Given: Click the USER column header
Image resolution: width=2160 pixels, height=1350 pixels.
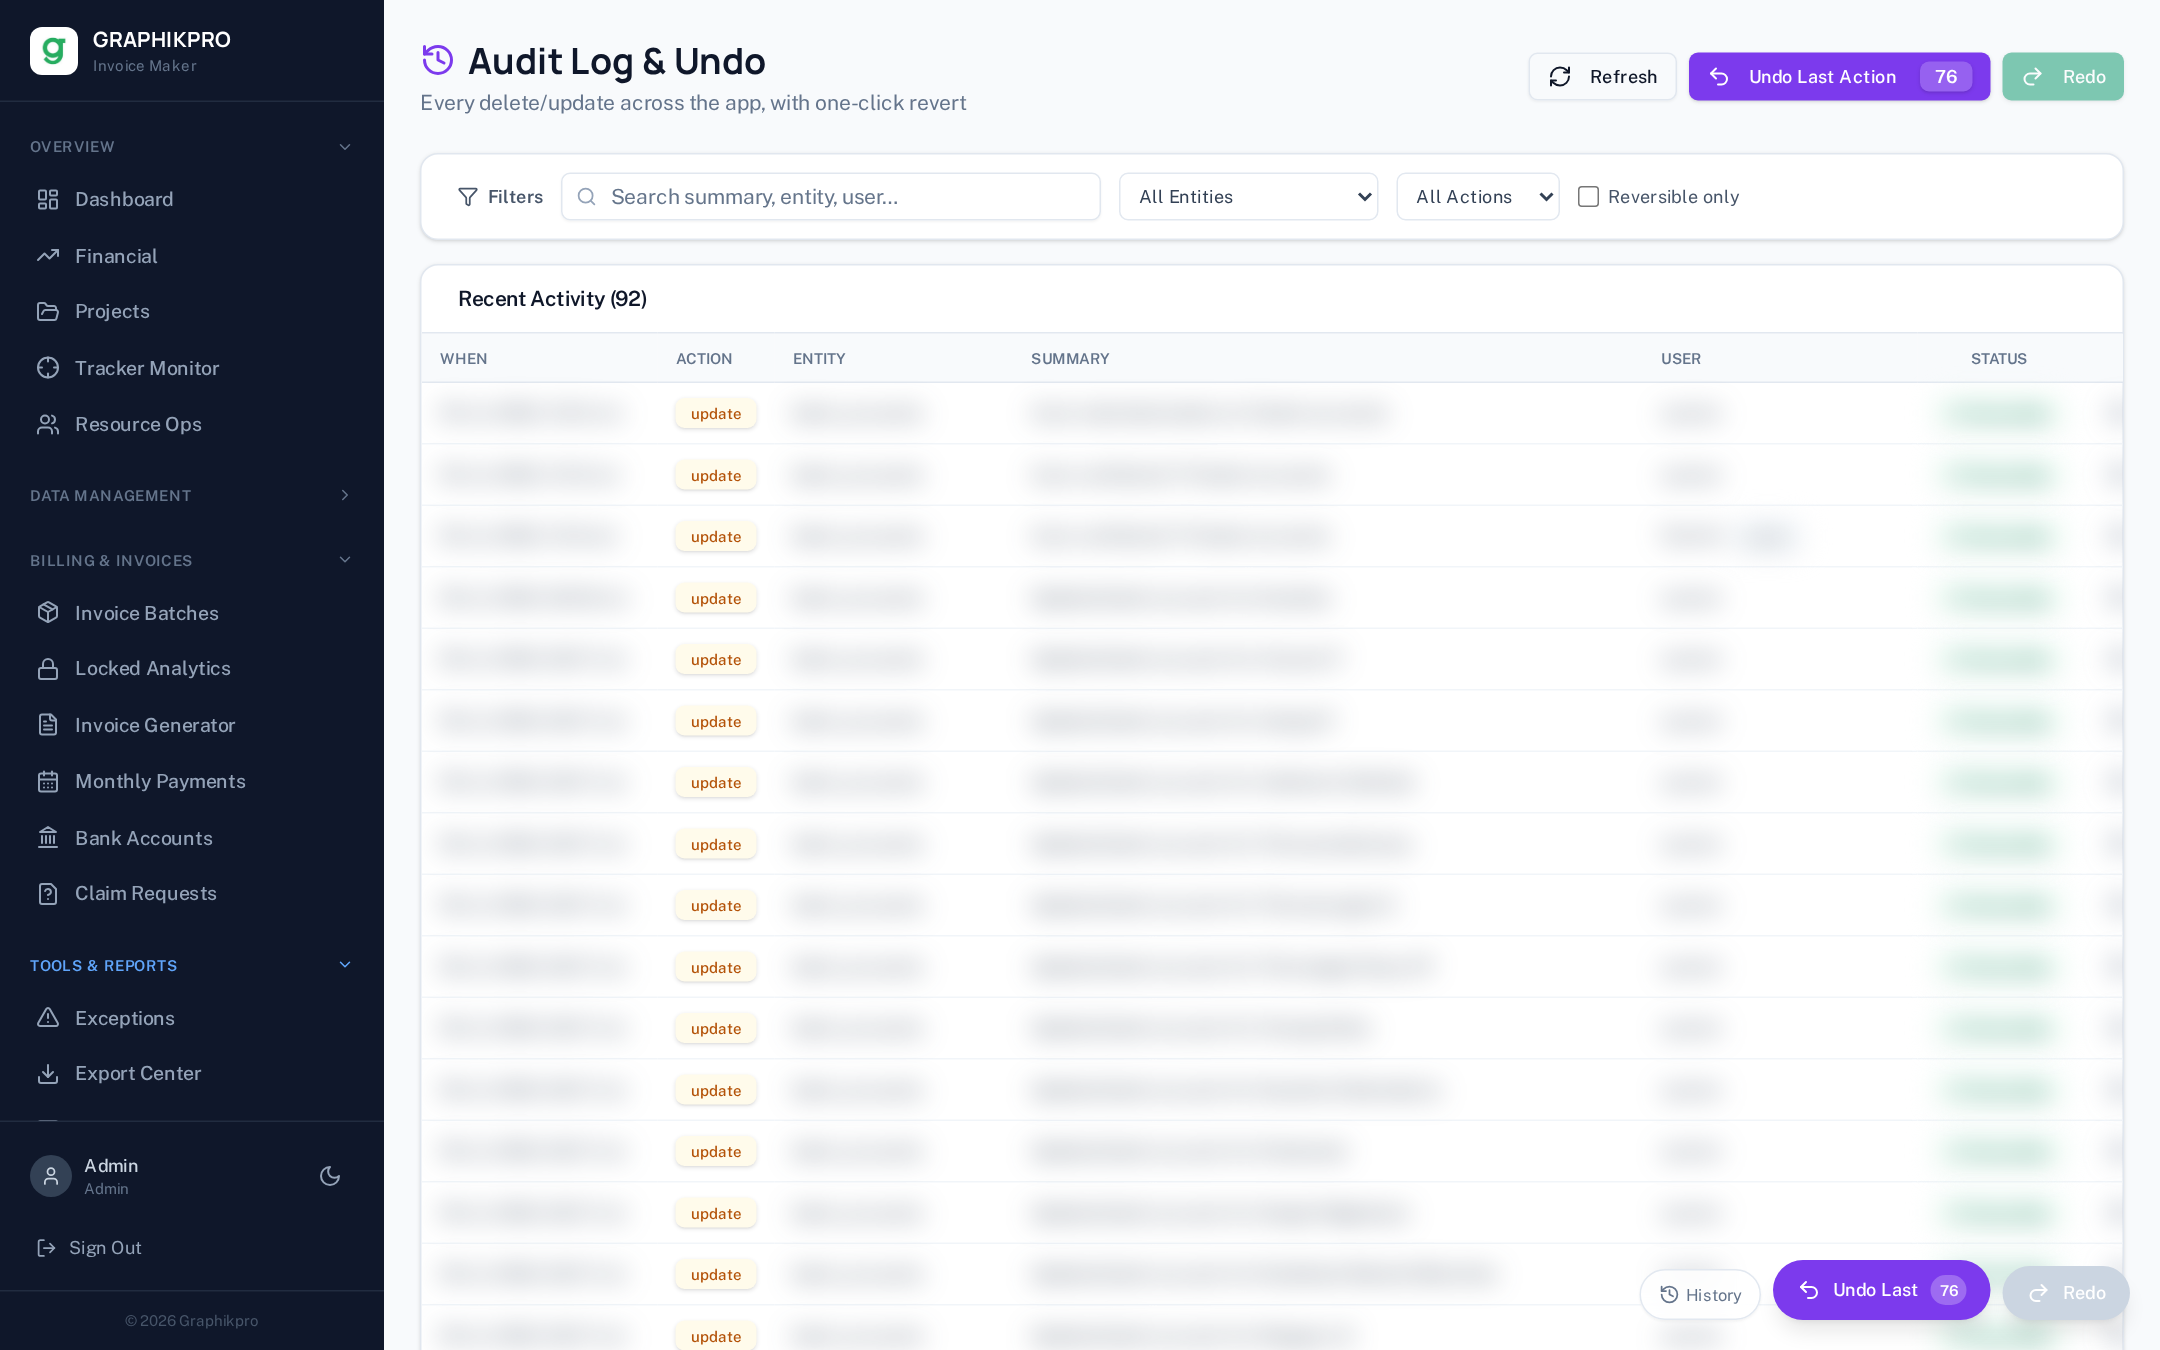Looking at the screenshot, I should (x=1680, y=358).
